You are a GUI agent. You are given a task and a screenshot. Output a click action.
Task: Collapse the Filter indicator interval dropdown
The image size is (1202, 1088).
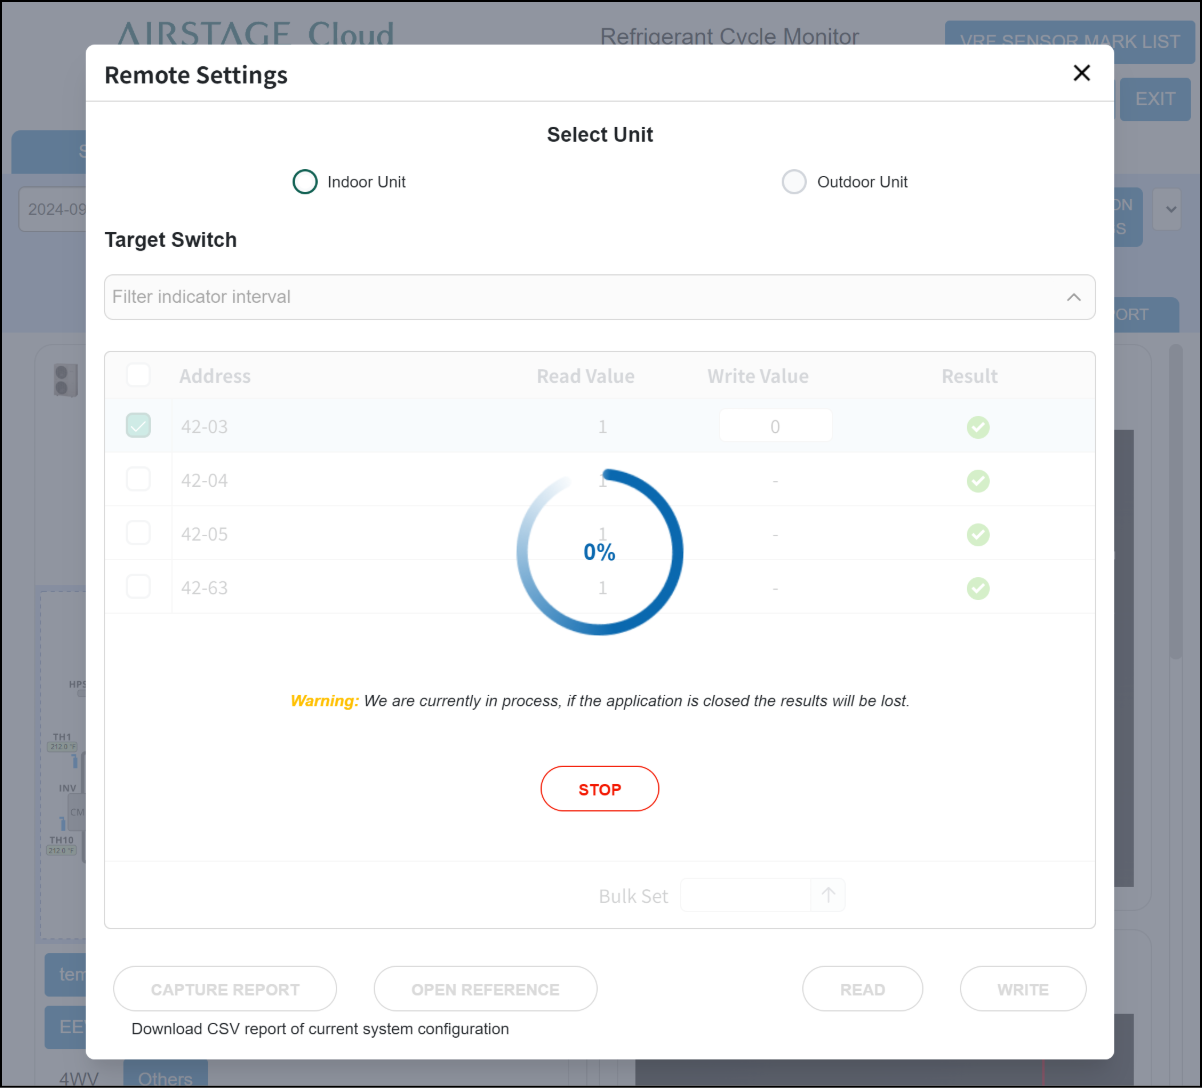coord(1073,297)
